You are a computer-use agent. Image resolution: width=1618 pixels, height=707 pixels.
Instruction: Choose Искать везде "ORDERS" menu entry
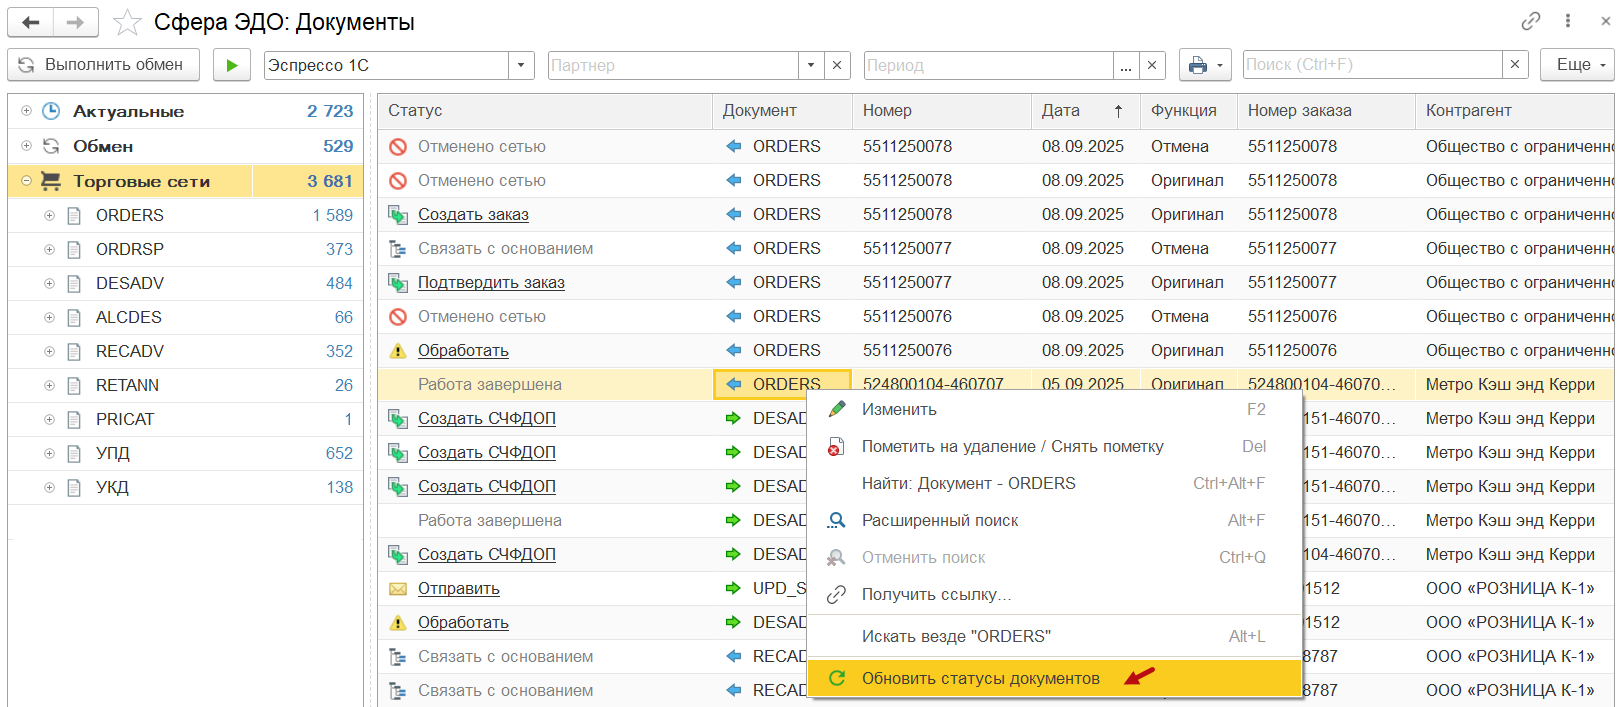[1054, 637]
